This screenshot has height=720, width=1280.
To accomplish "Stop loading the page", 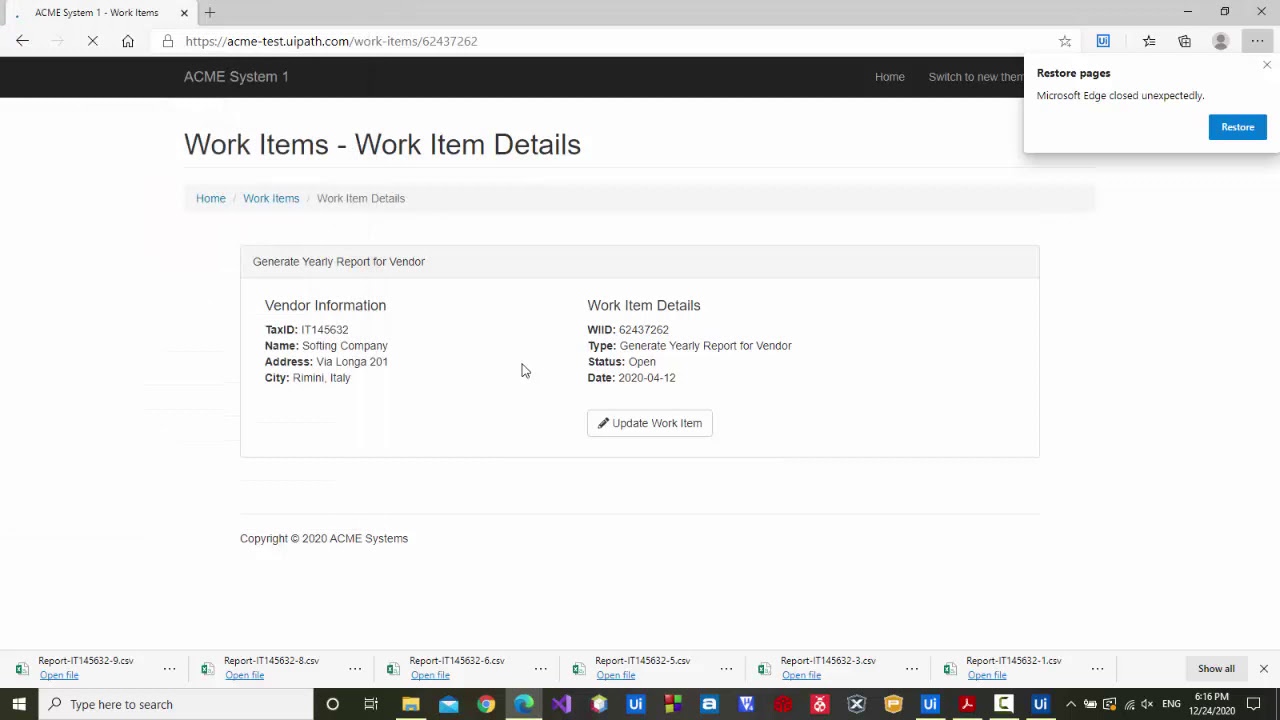I will [92, 41].
